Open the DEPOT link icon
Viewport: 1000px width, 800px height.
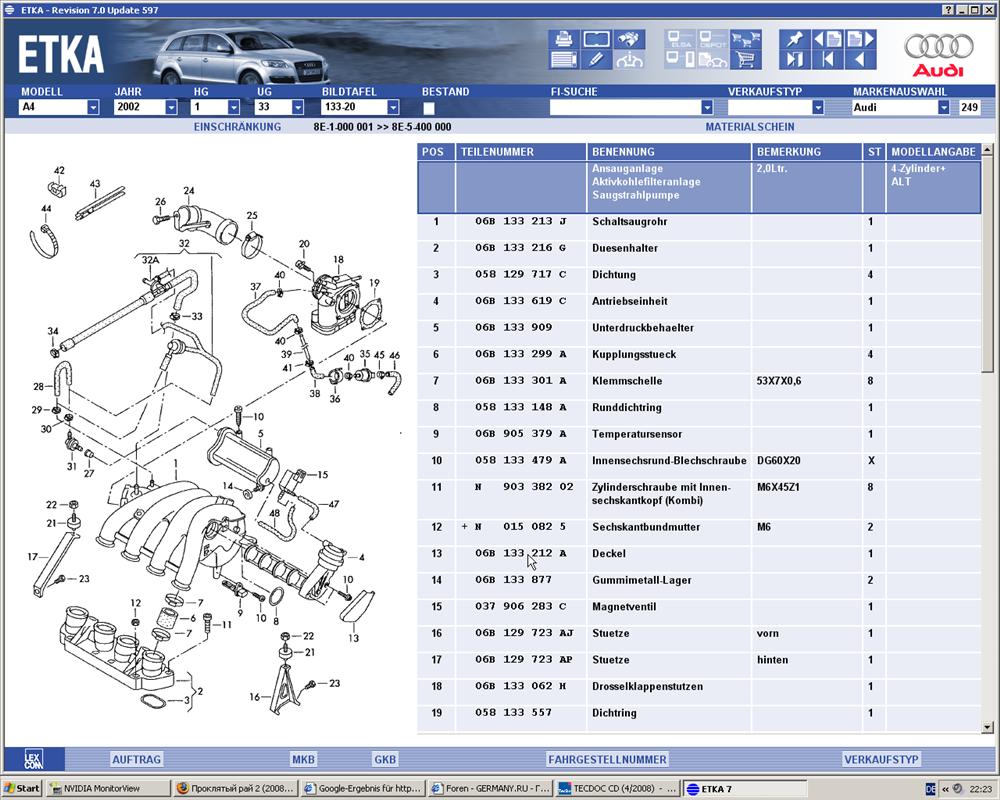coord(712,39)
